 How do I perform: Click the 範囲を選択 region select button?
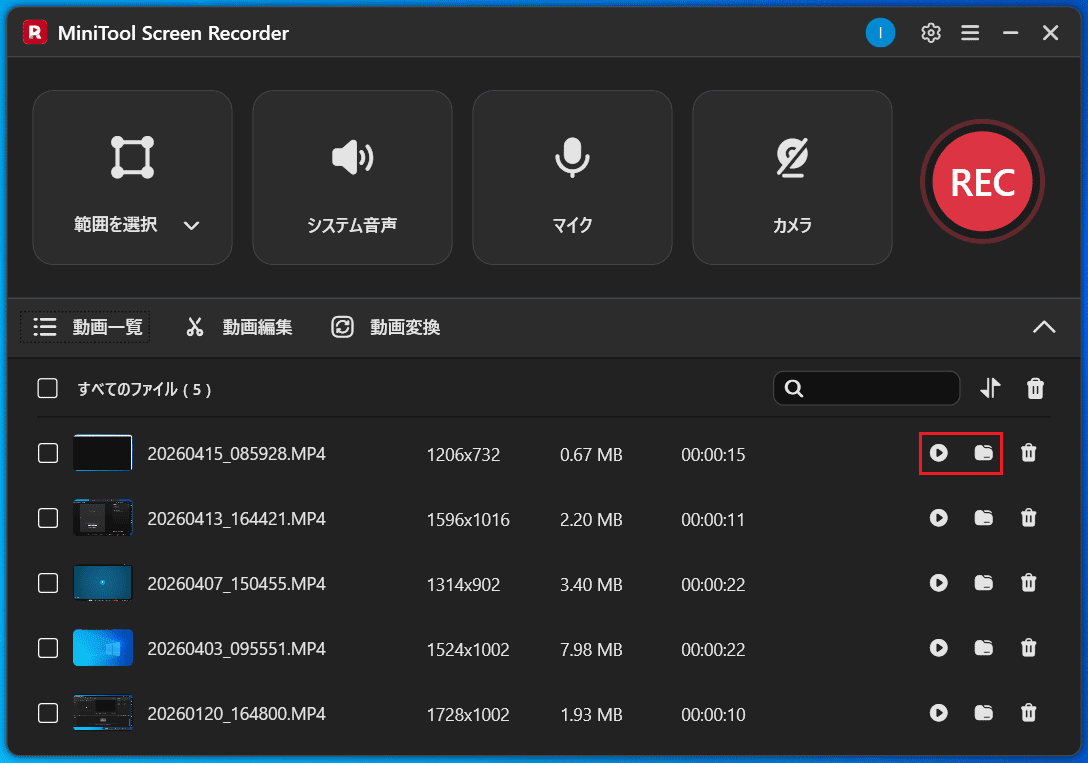click(133, 178)
